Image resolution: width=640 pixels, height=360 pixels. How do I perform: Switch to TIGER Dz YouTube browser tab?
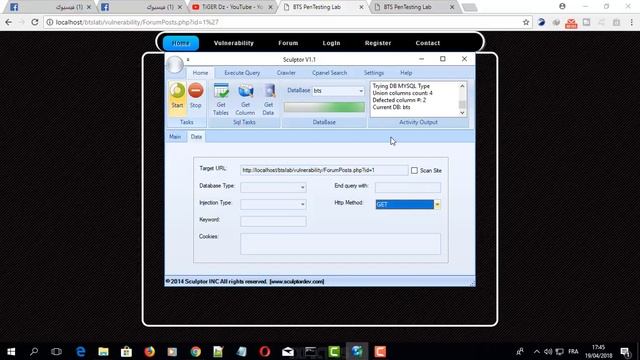pos(232,7)
